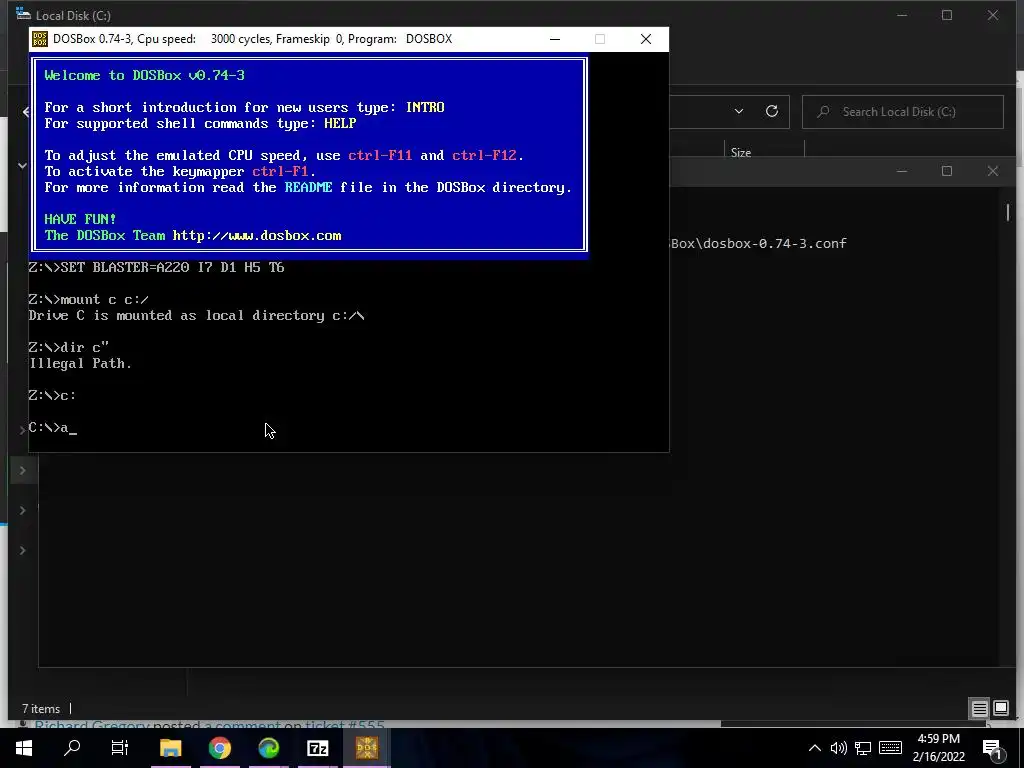Sort by the Size column header
The image size is (1024, 768).
pyautogui.click(x=741, y=152)
